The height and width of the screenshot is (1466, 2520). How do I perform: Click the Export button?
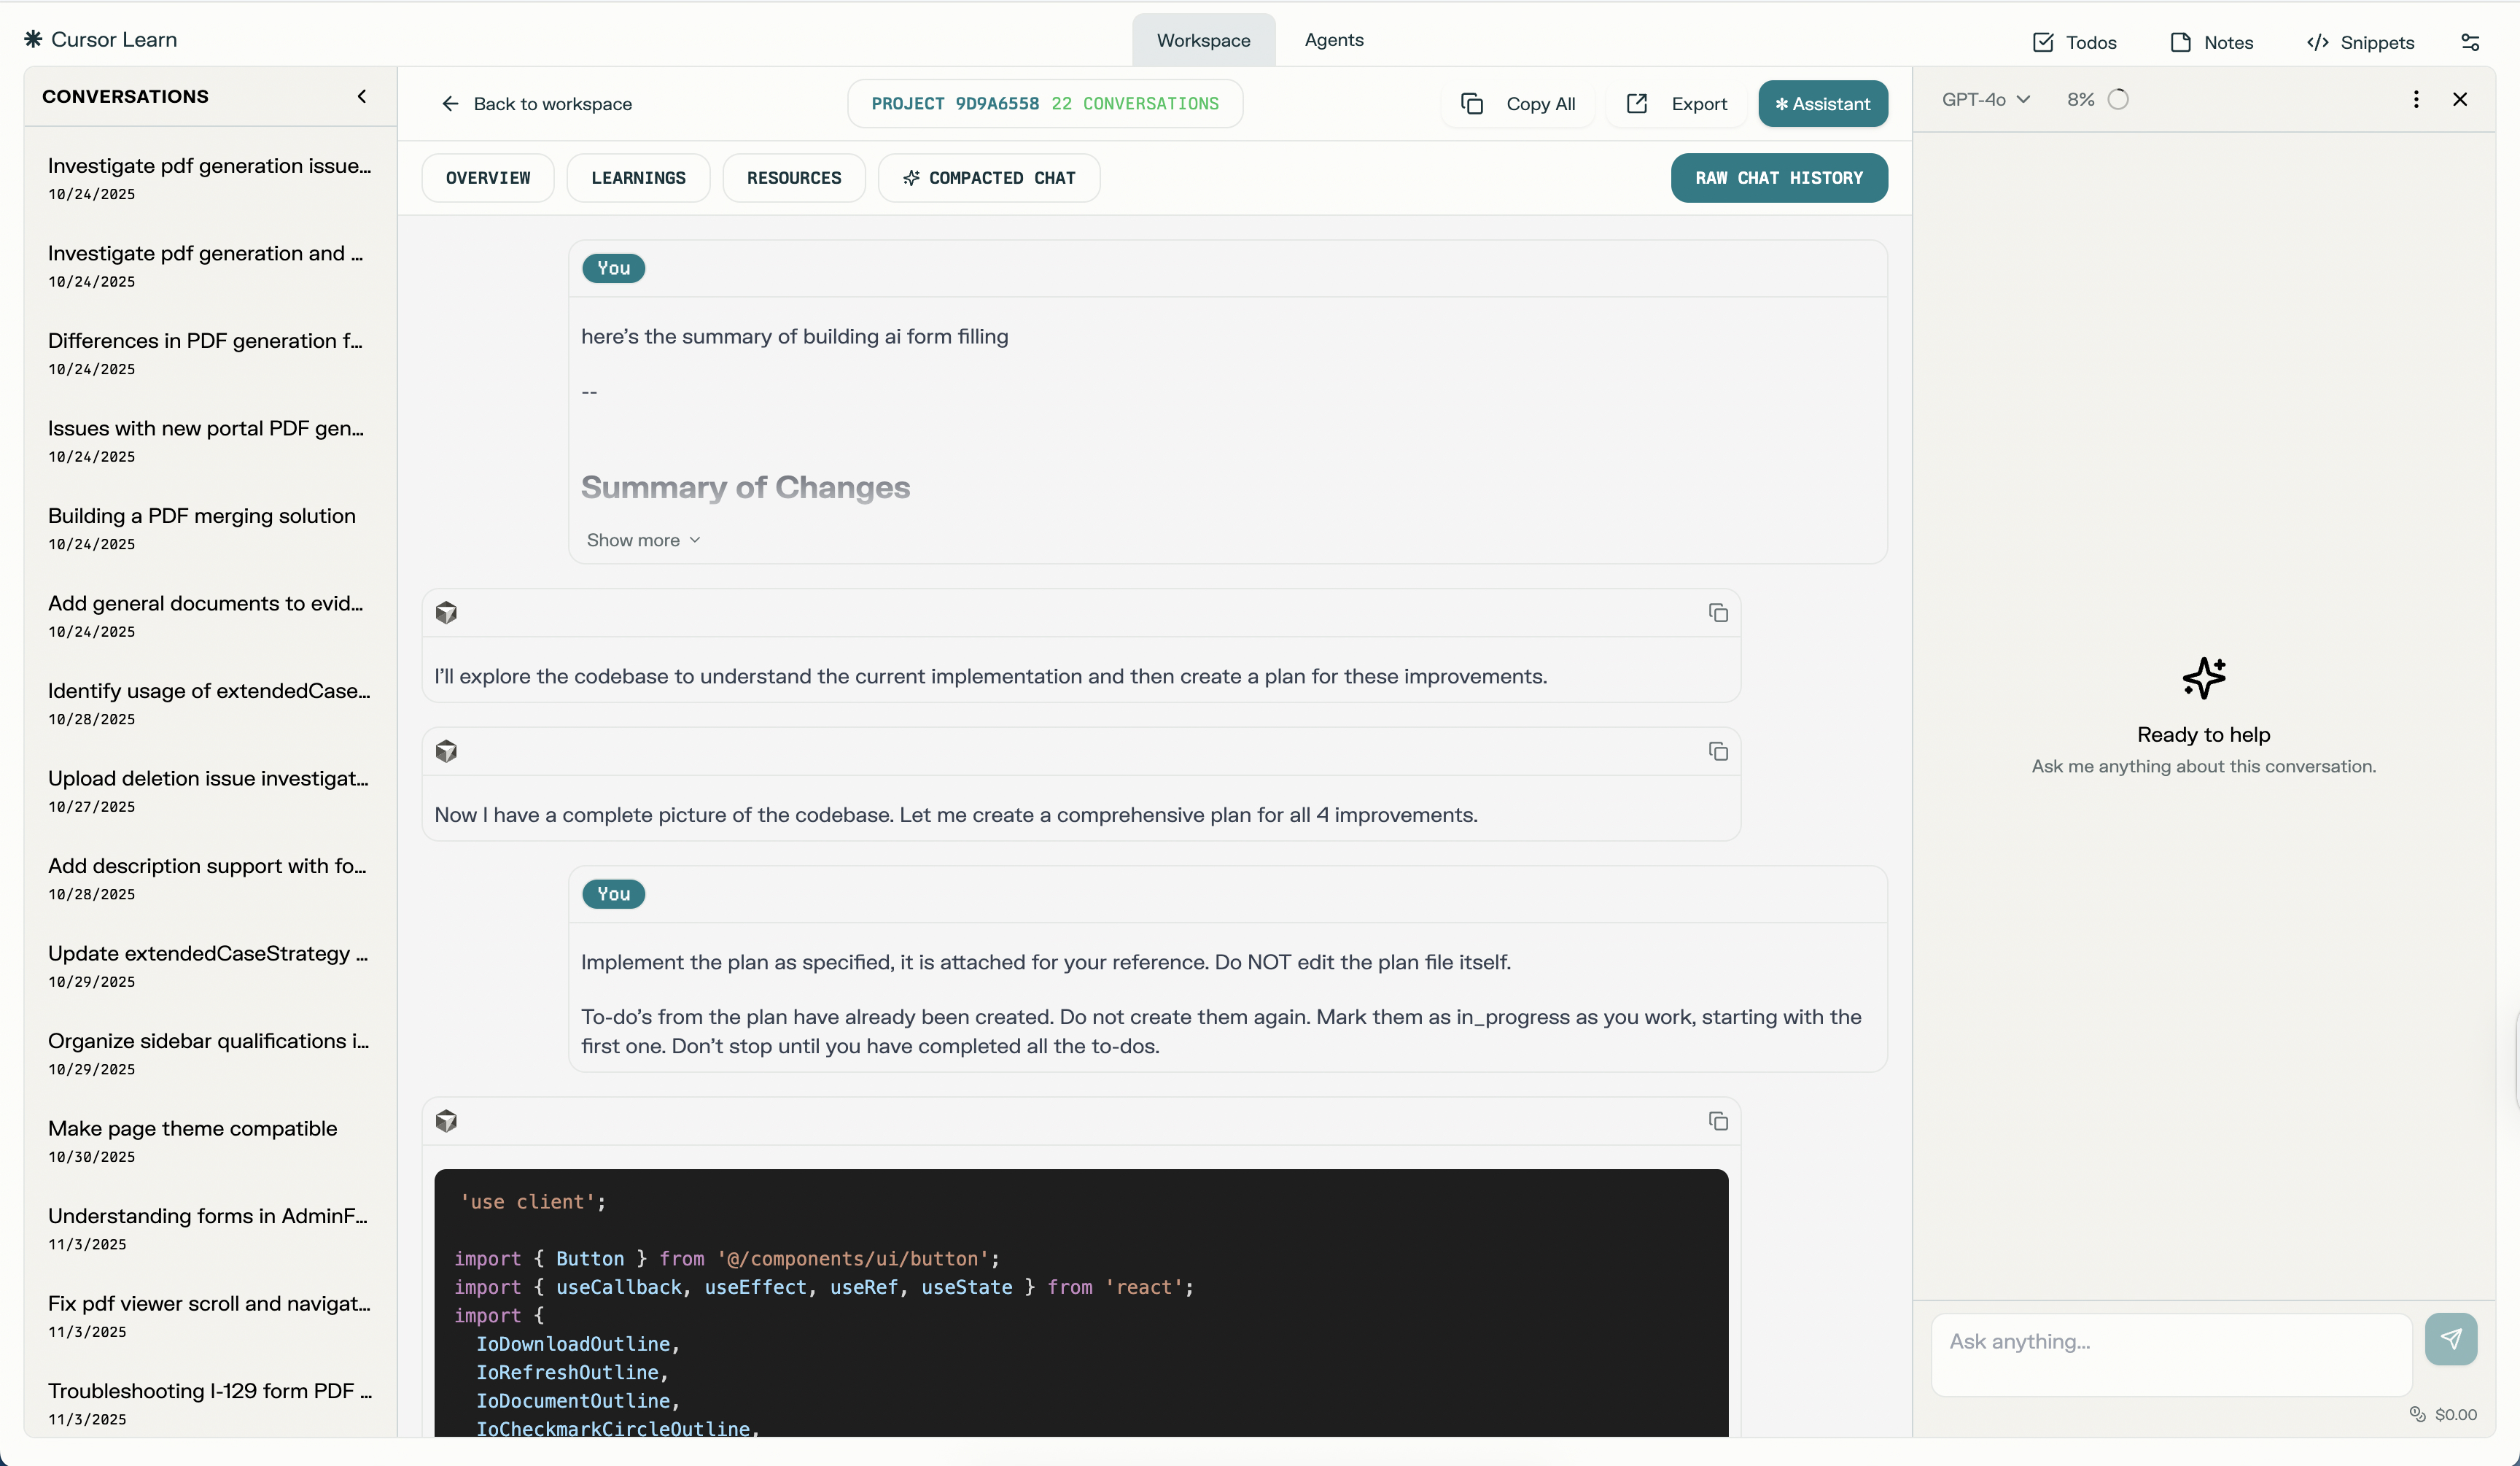1678,104
